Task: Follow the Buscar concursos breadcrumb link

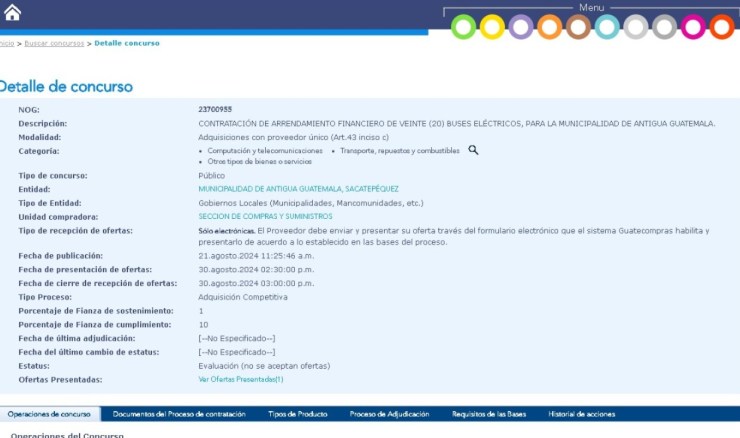Action: pos(54,43)
